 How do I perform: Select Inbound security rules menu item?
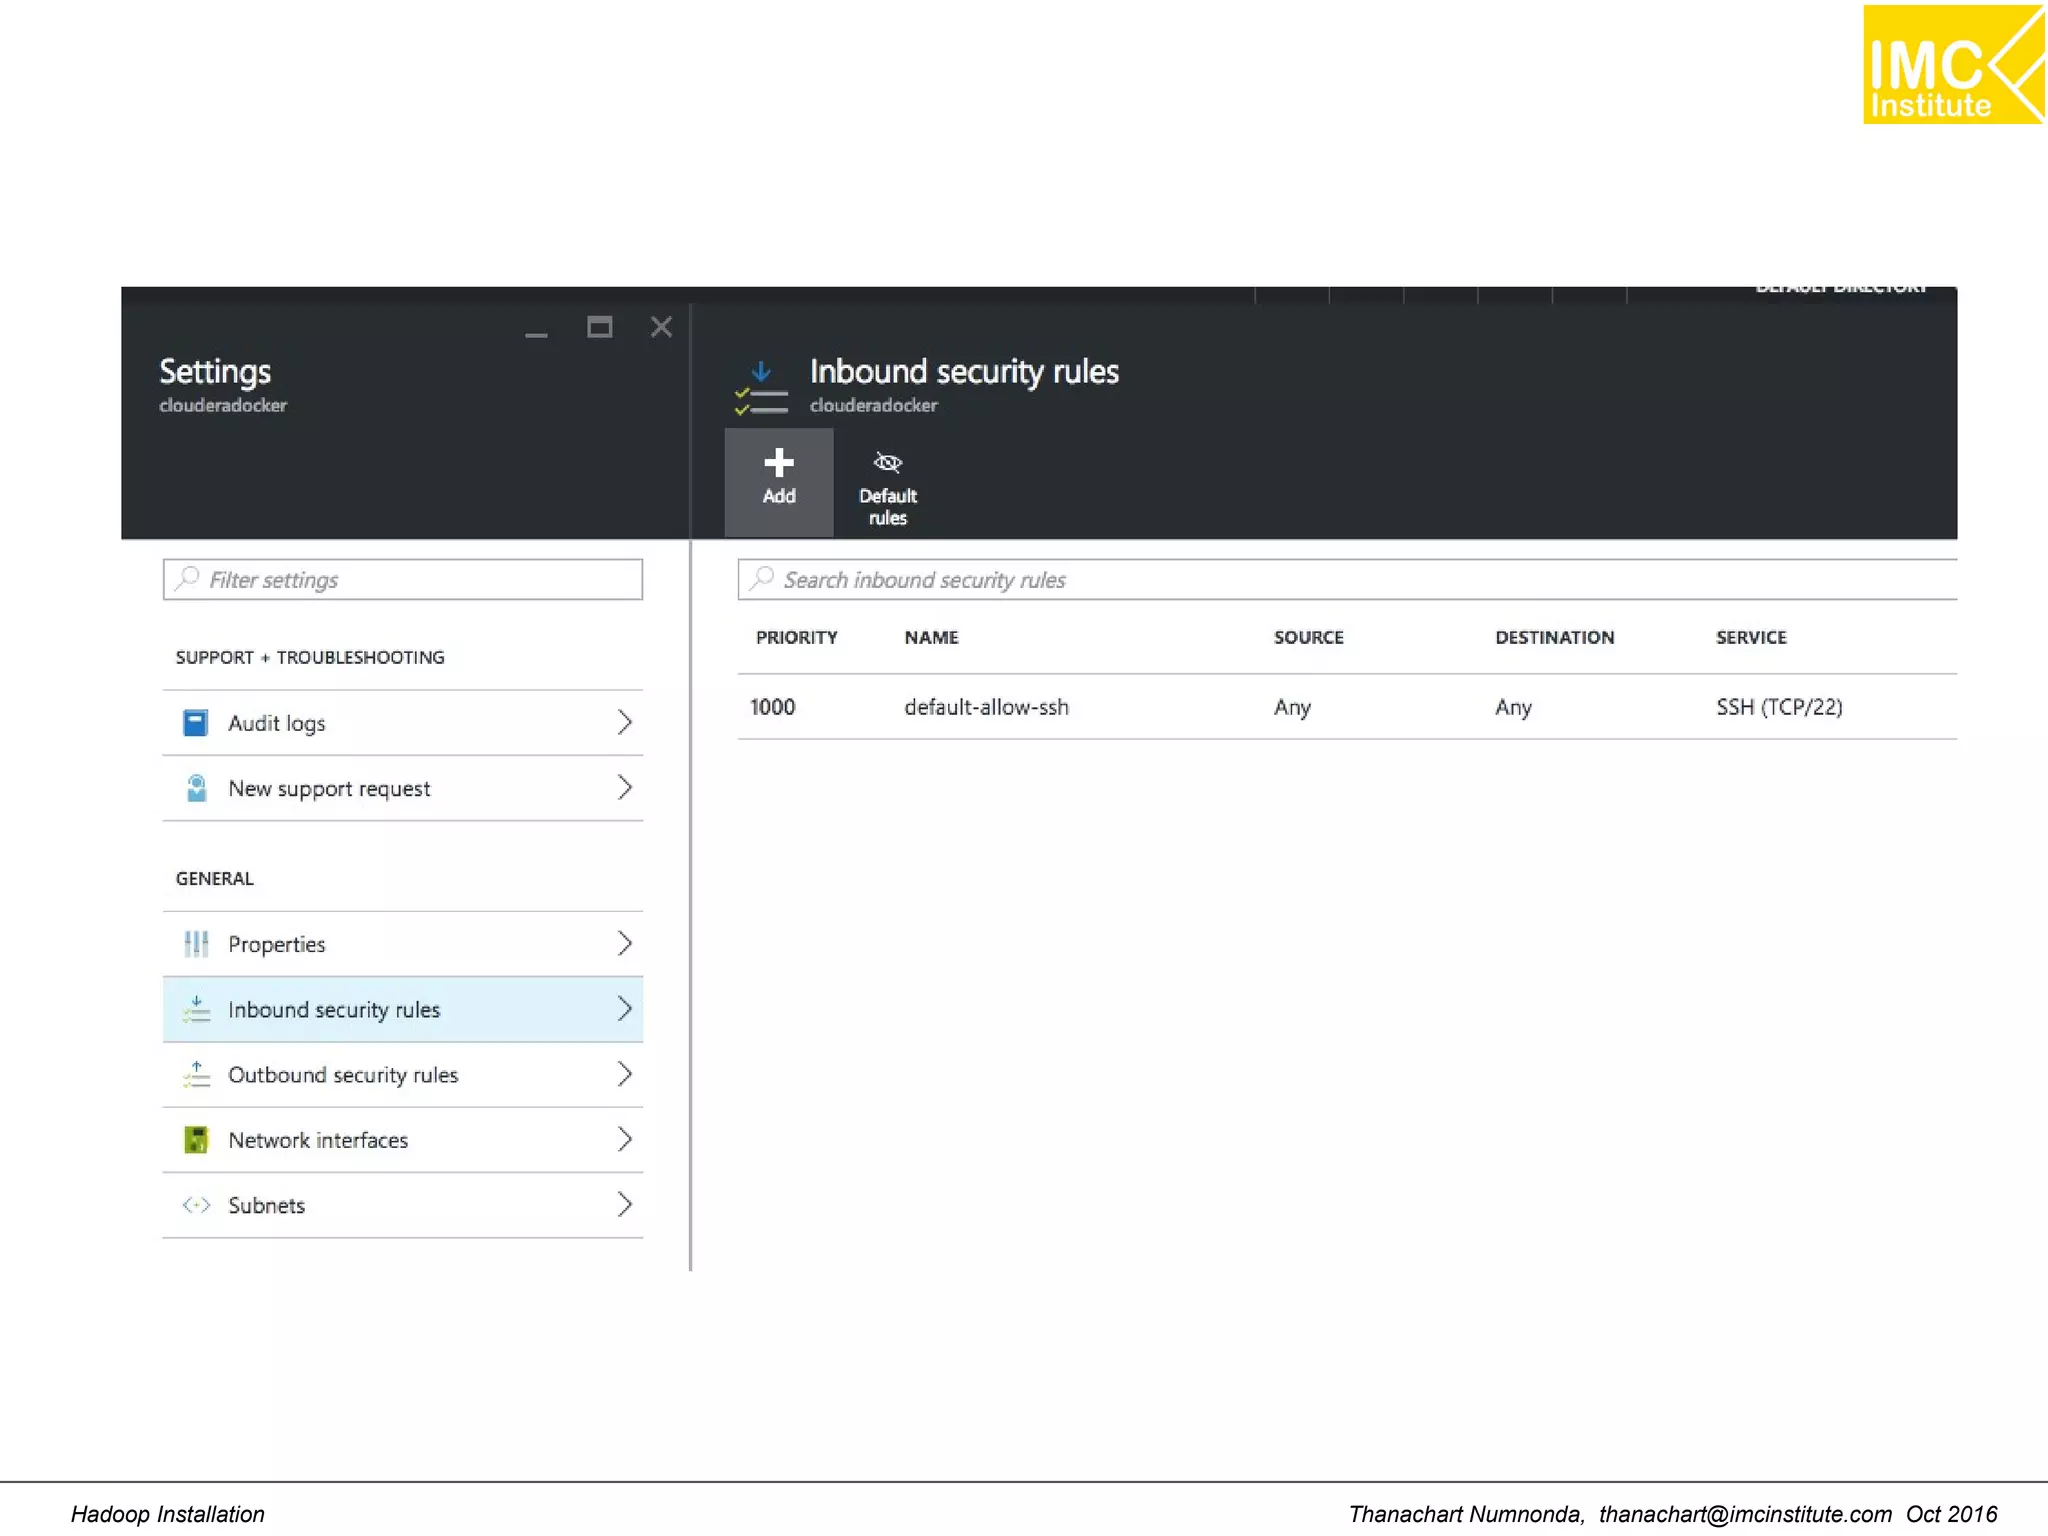coord(402,1009)
